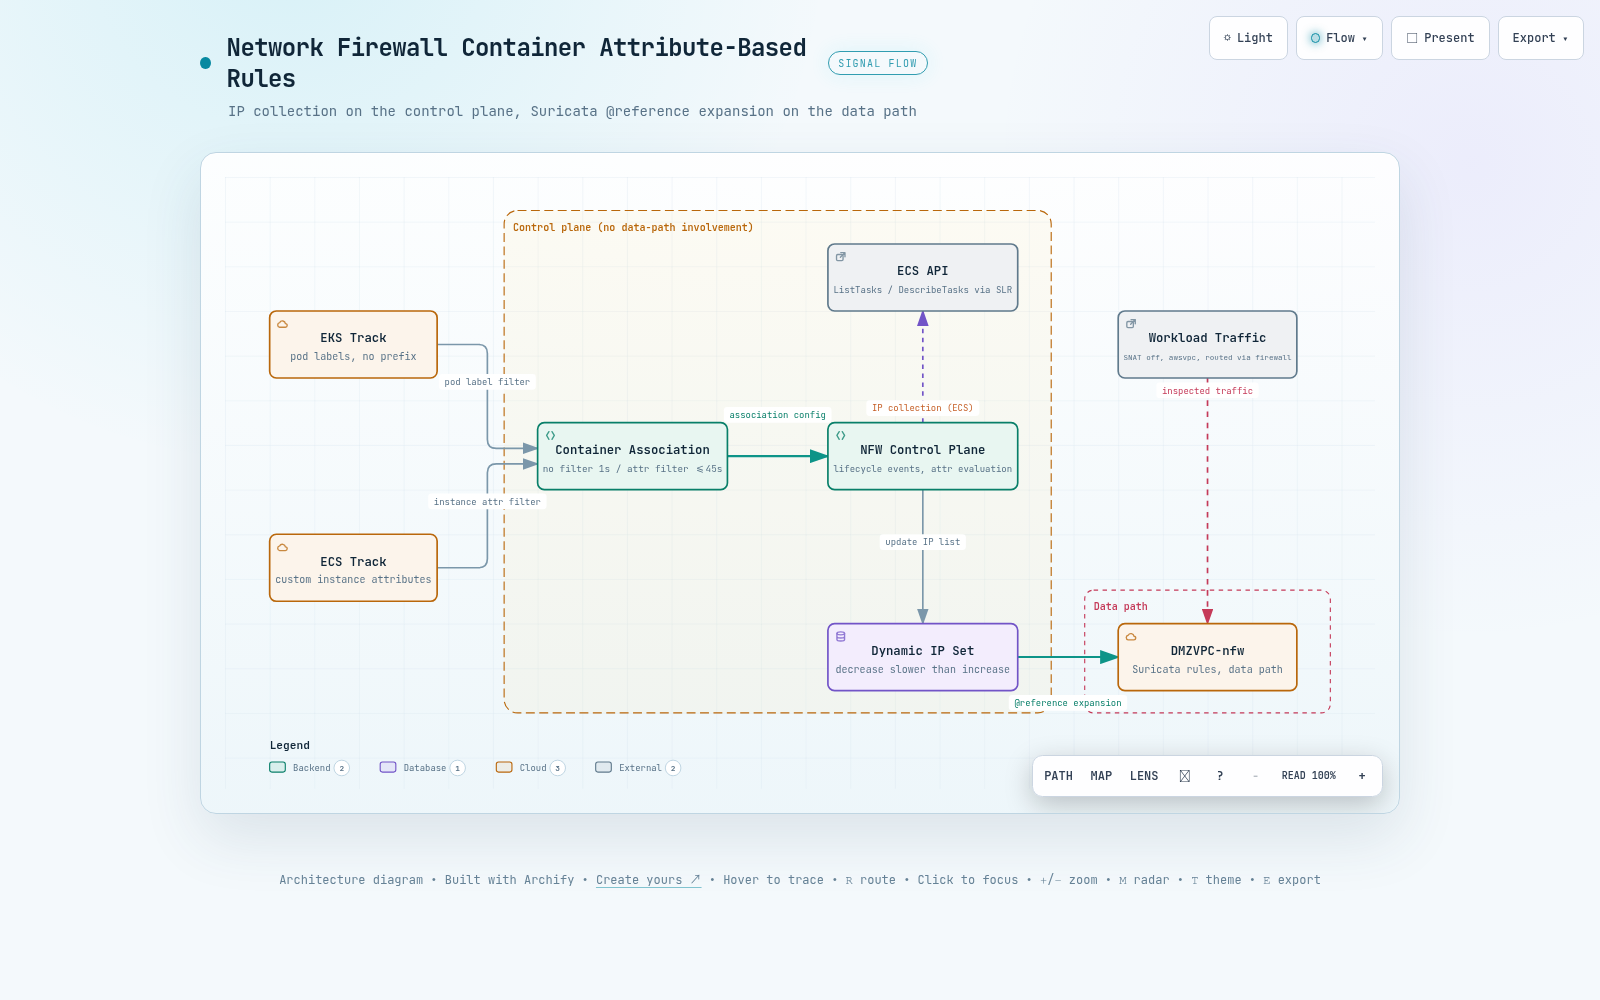The width and height of the screenshot is (1600, 1000).
Task: Click the cloud icon on EKS Track
Action: [283, 324]
